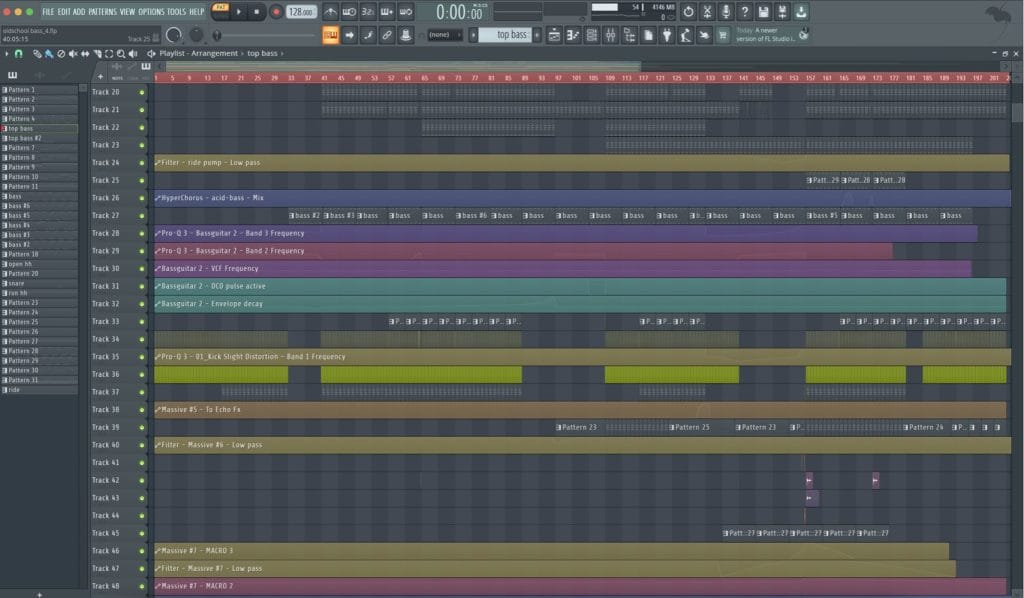Open the project picker pages icon
This screenshot has height=598, width=1024.
(x=648, y=35)
